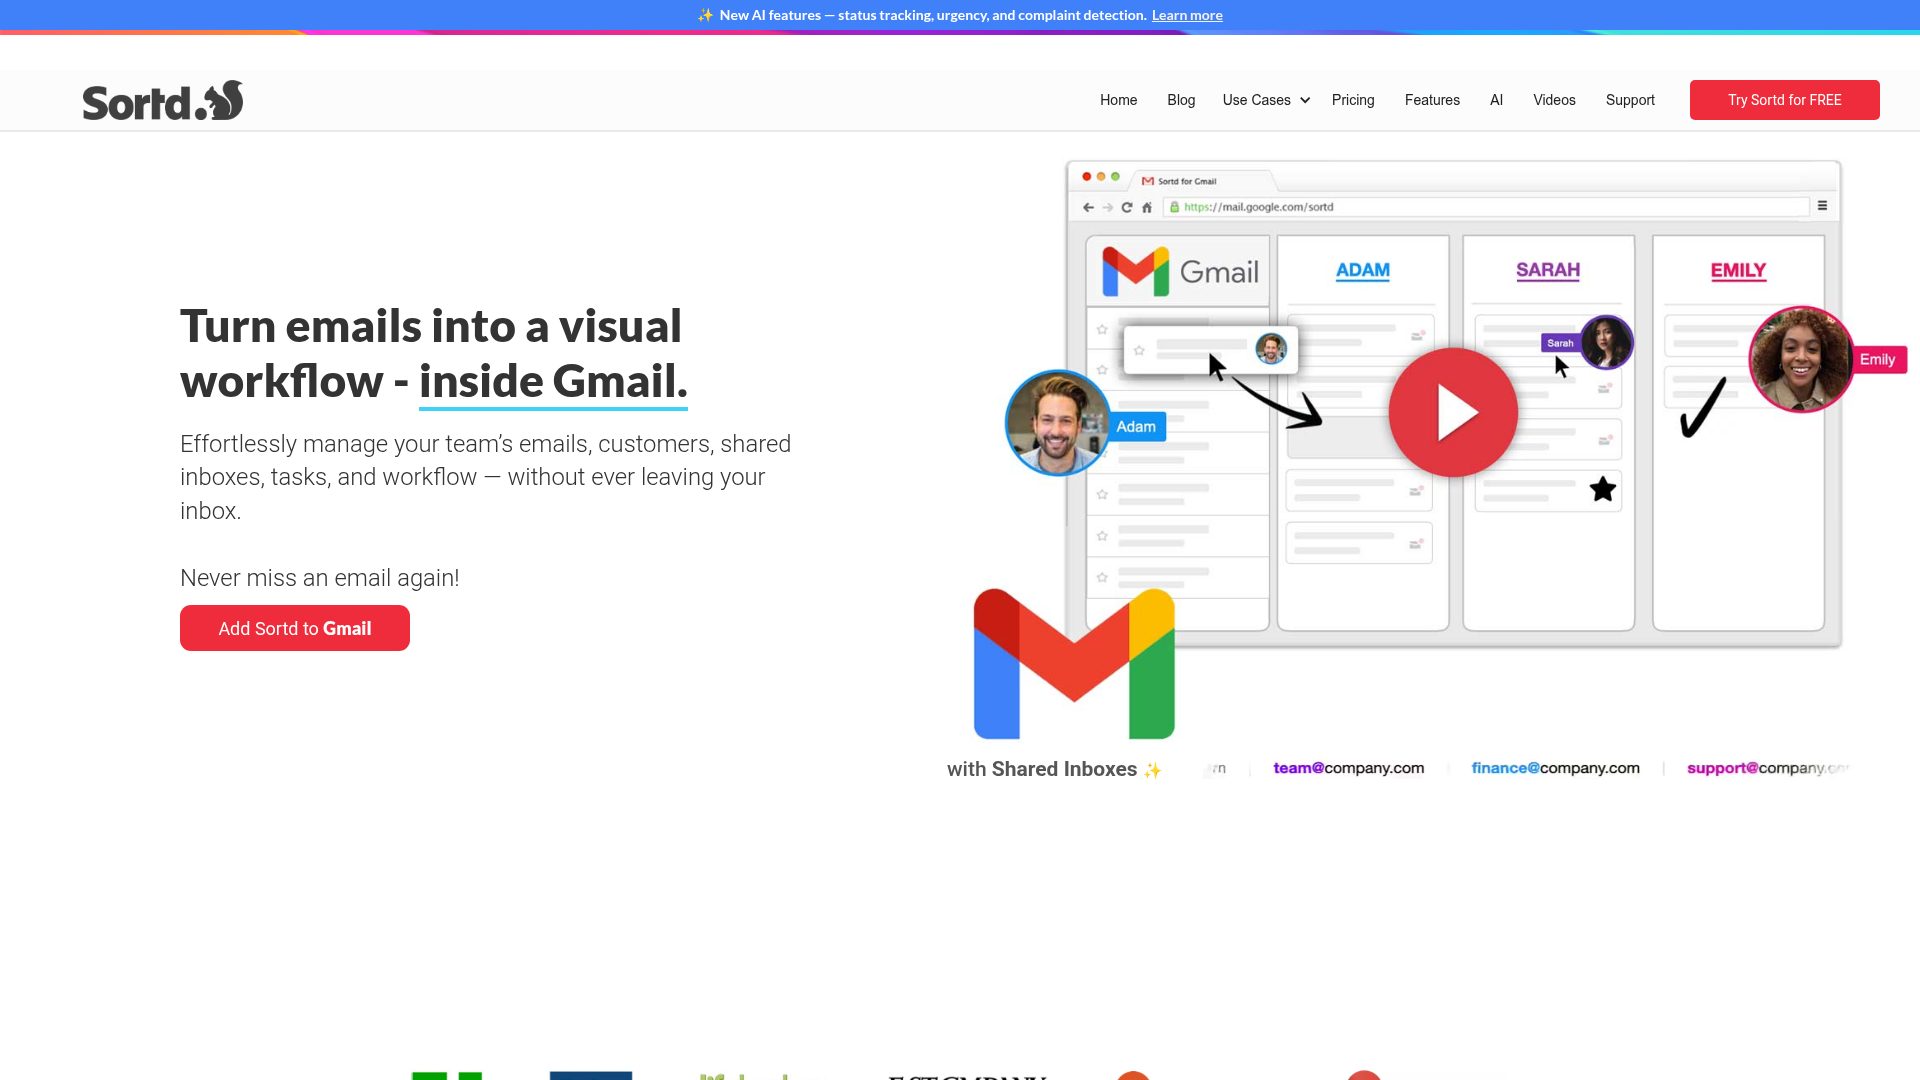Click the large Gmail M logo
1920x1080 pixels.
(x=1074, y=664)
